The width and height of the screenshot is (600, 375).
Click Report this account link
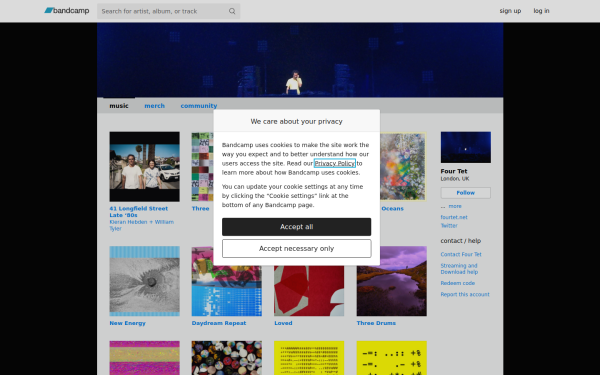465,294
